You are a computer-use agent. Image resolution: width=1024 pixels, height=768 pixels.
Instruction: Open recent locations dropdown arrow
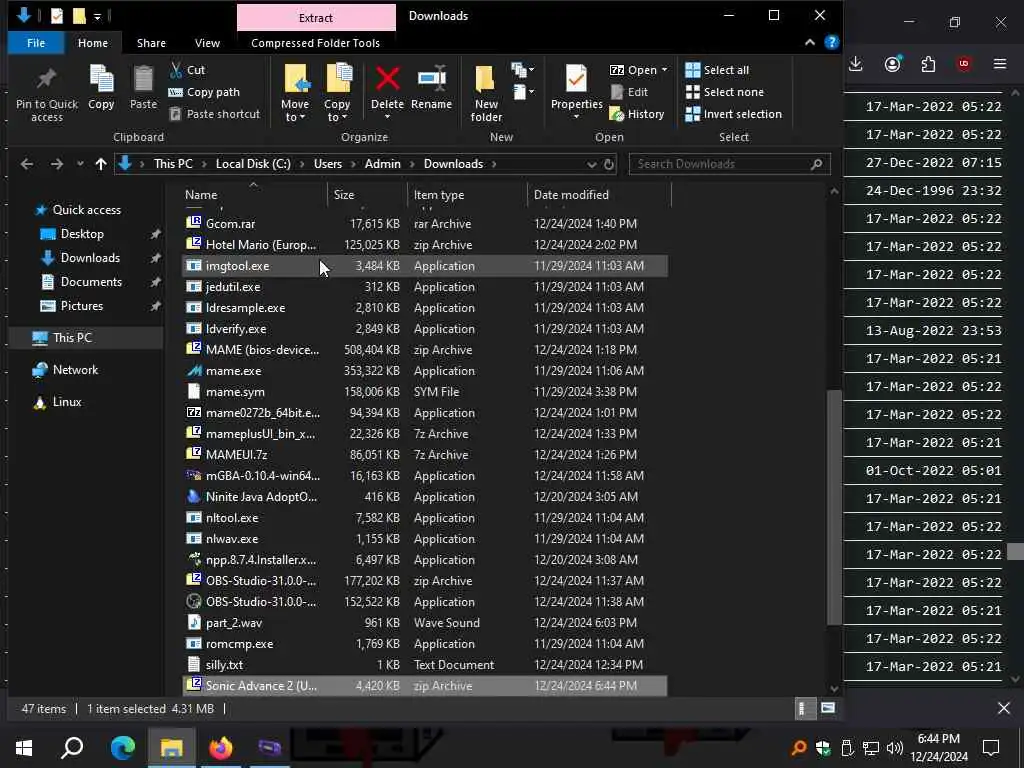point(80,164)
